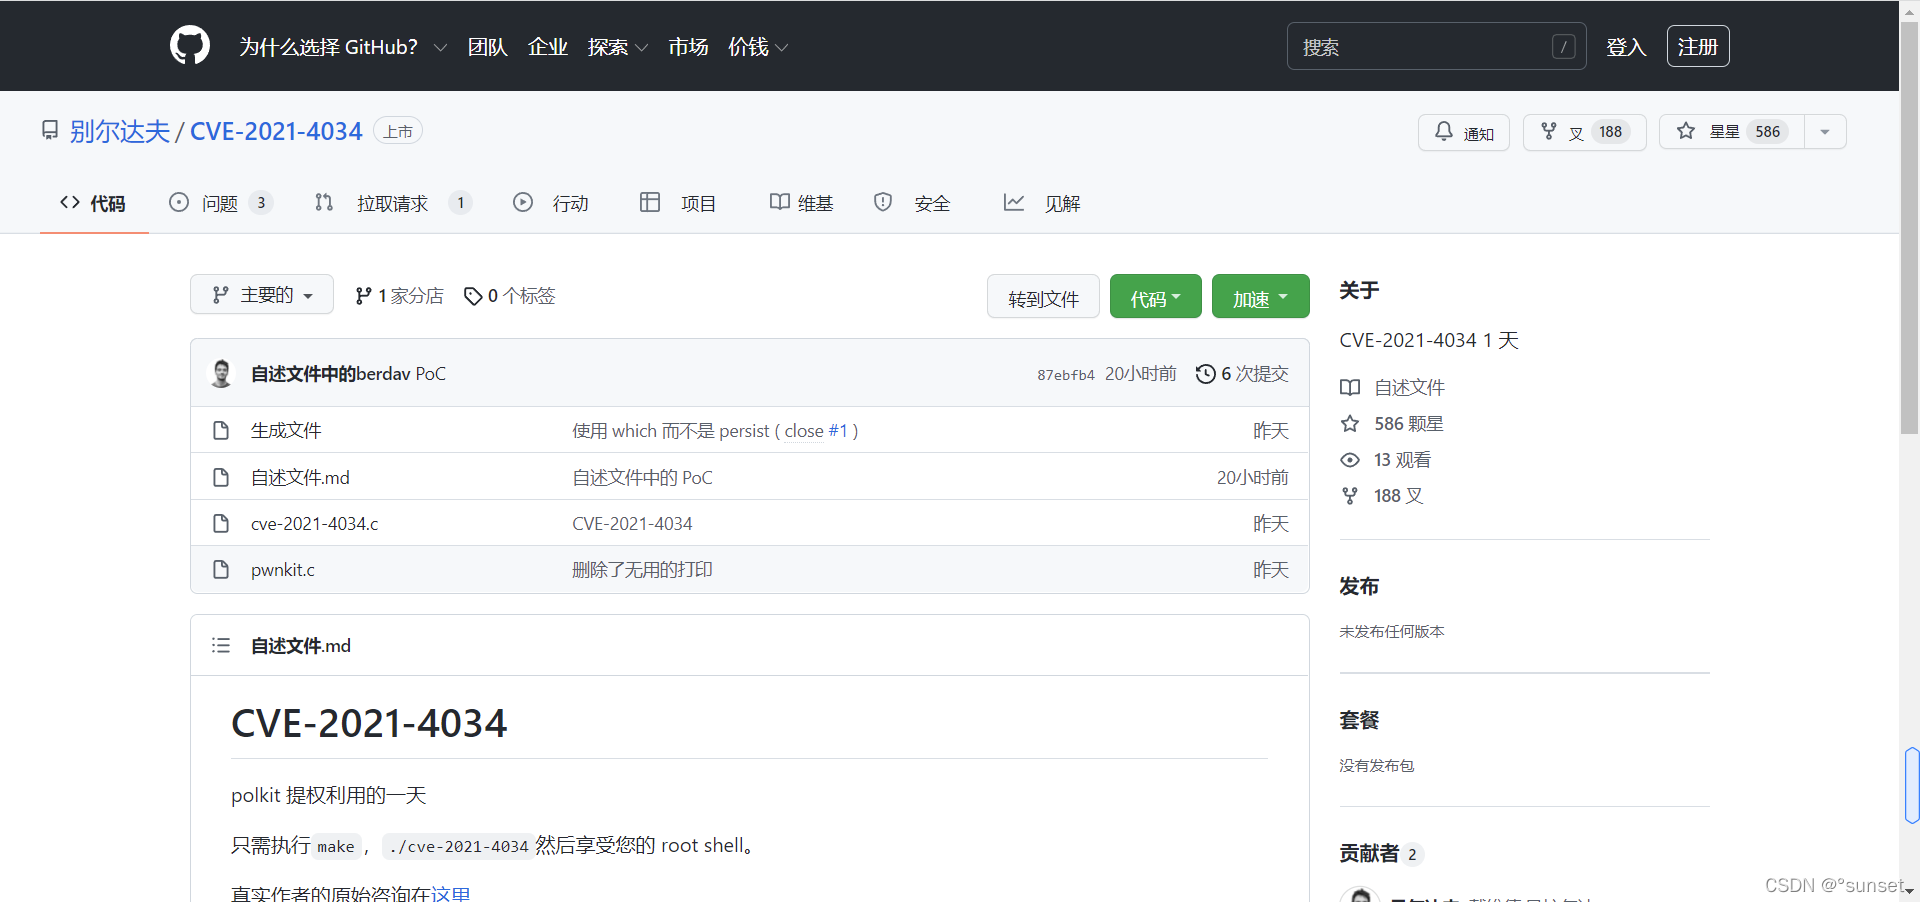Image resolution: width=1920 pixels, height=902 pixels.
Task: Click the star icon beside 586 颗星
Action: pyautogui.click(x=1350, y=424)
